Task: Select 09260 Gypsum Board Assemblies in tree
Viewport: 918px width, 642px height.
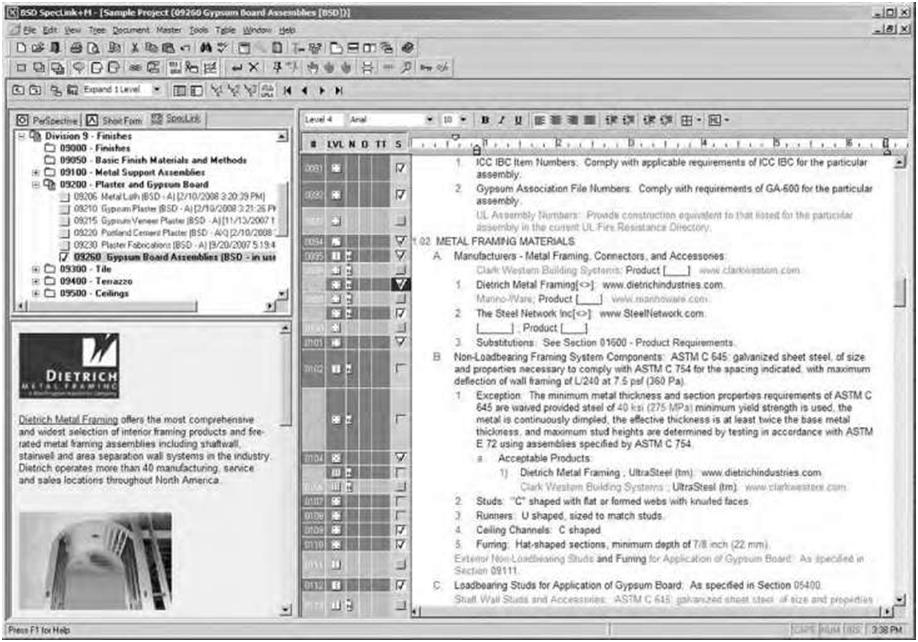Action: click(174, 257)
